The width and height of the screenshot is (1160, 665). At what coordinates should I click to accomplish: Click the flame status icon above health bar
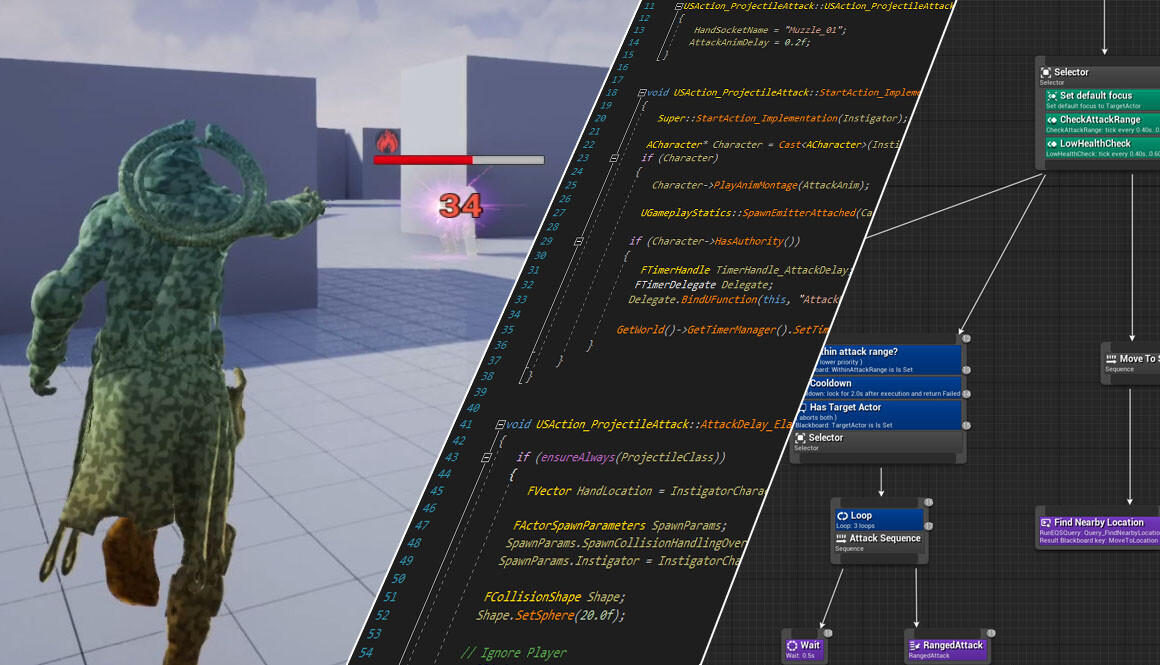click(387, 141)
